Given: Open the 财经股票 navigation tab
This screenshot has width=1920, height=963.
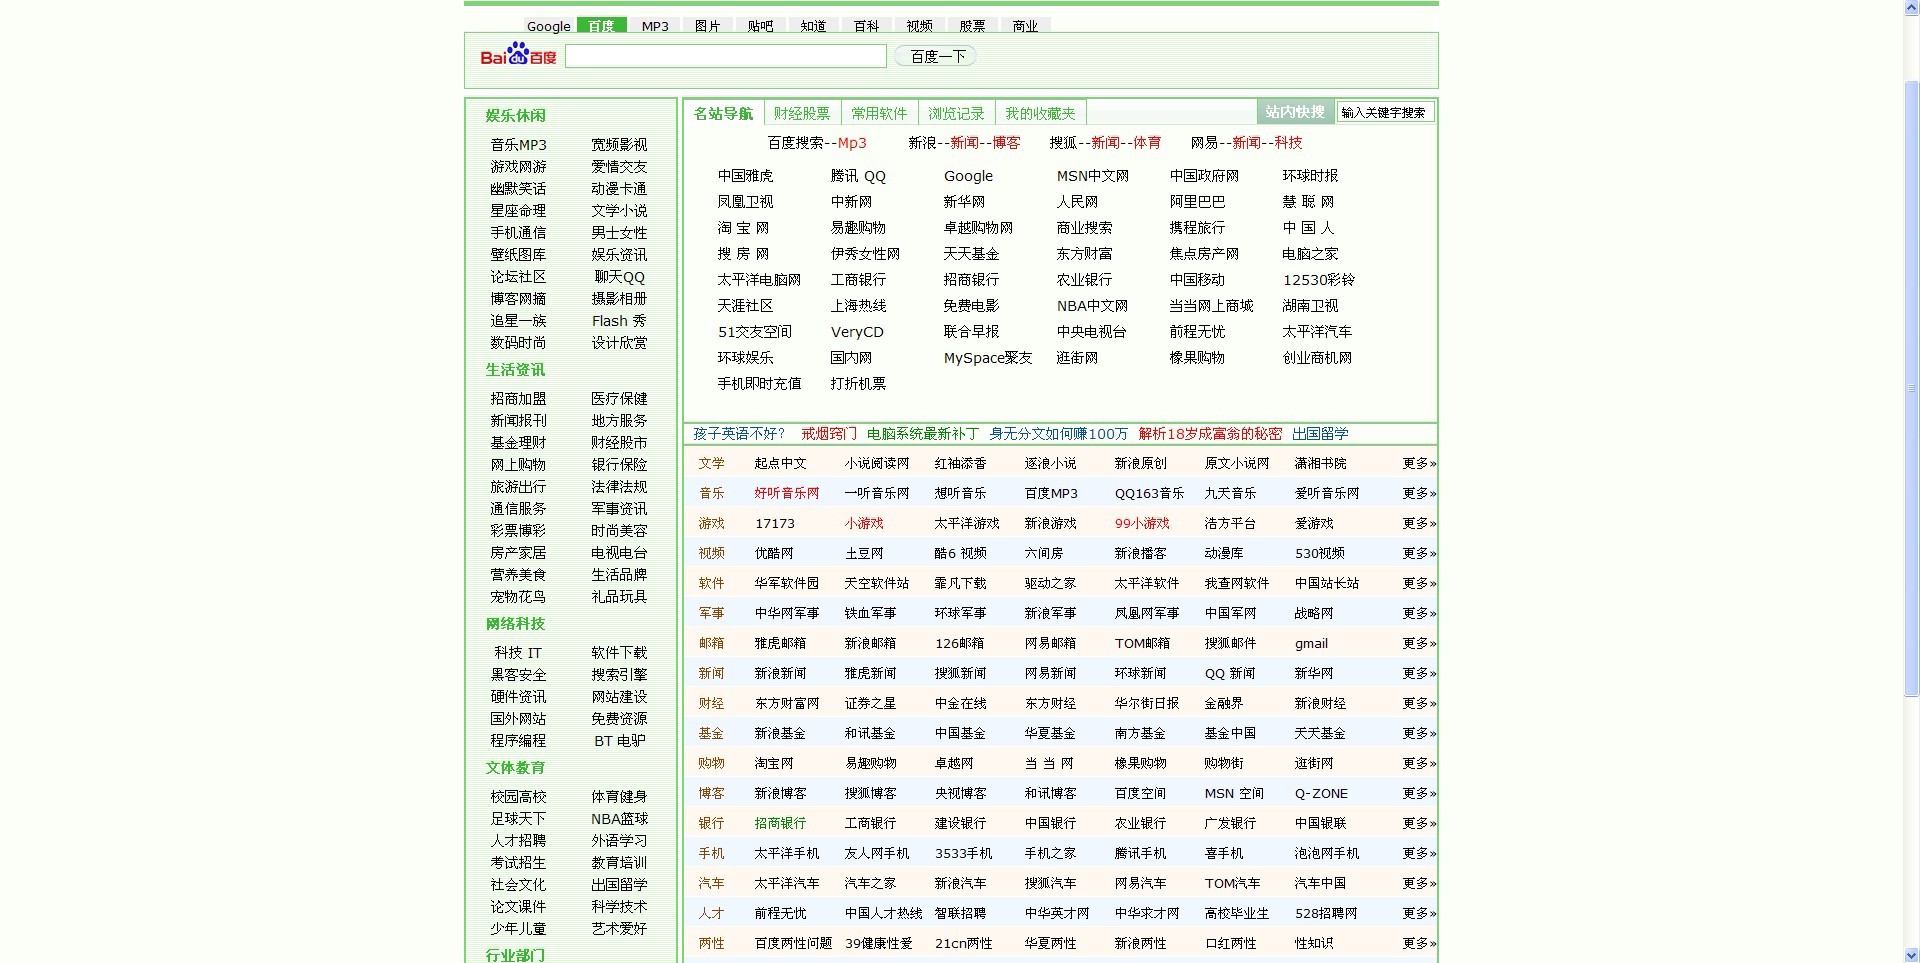Looking at the screenshot, I should pos(802,113).
